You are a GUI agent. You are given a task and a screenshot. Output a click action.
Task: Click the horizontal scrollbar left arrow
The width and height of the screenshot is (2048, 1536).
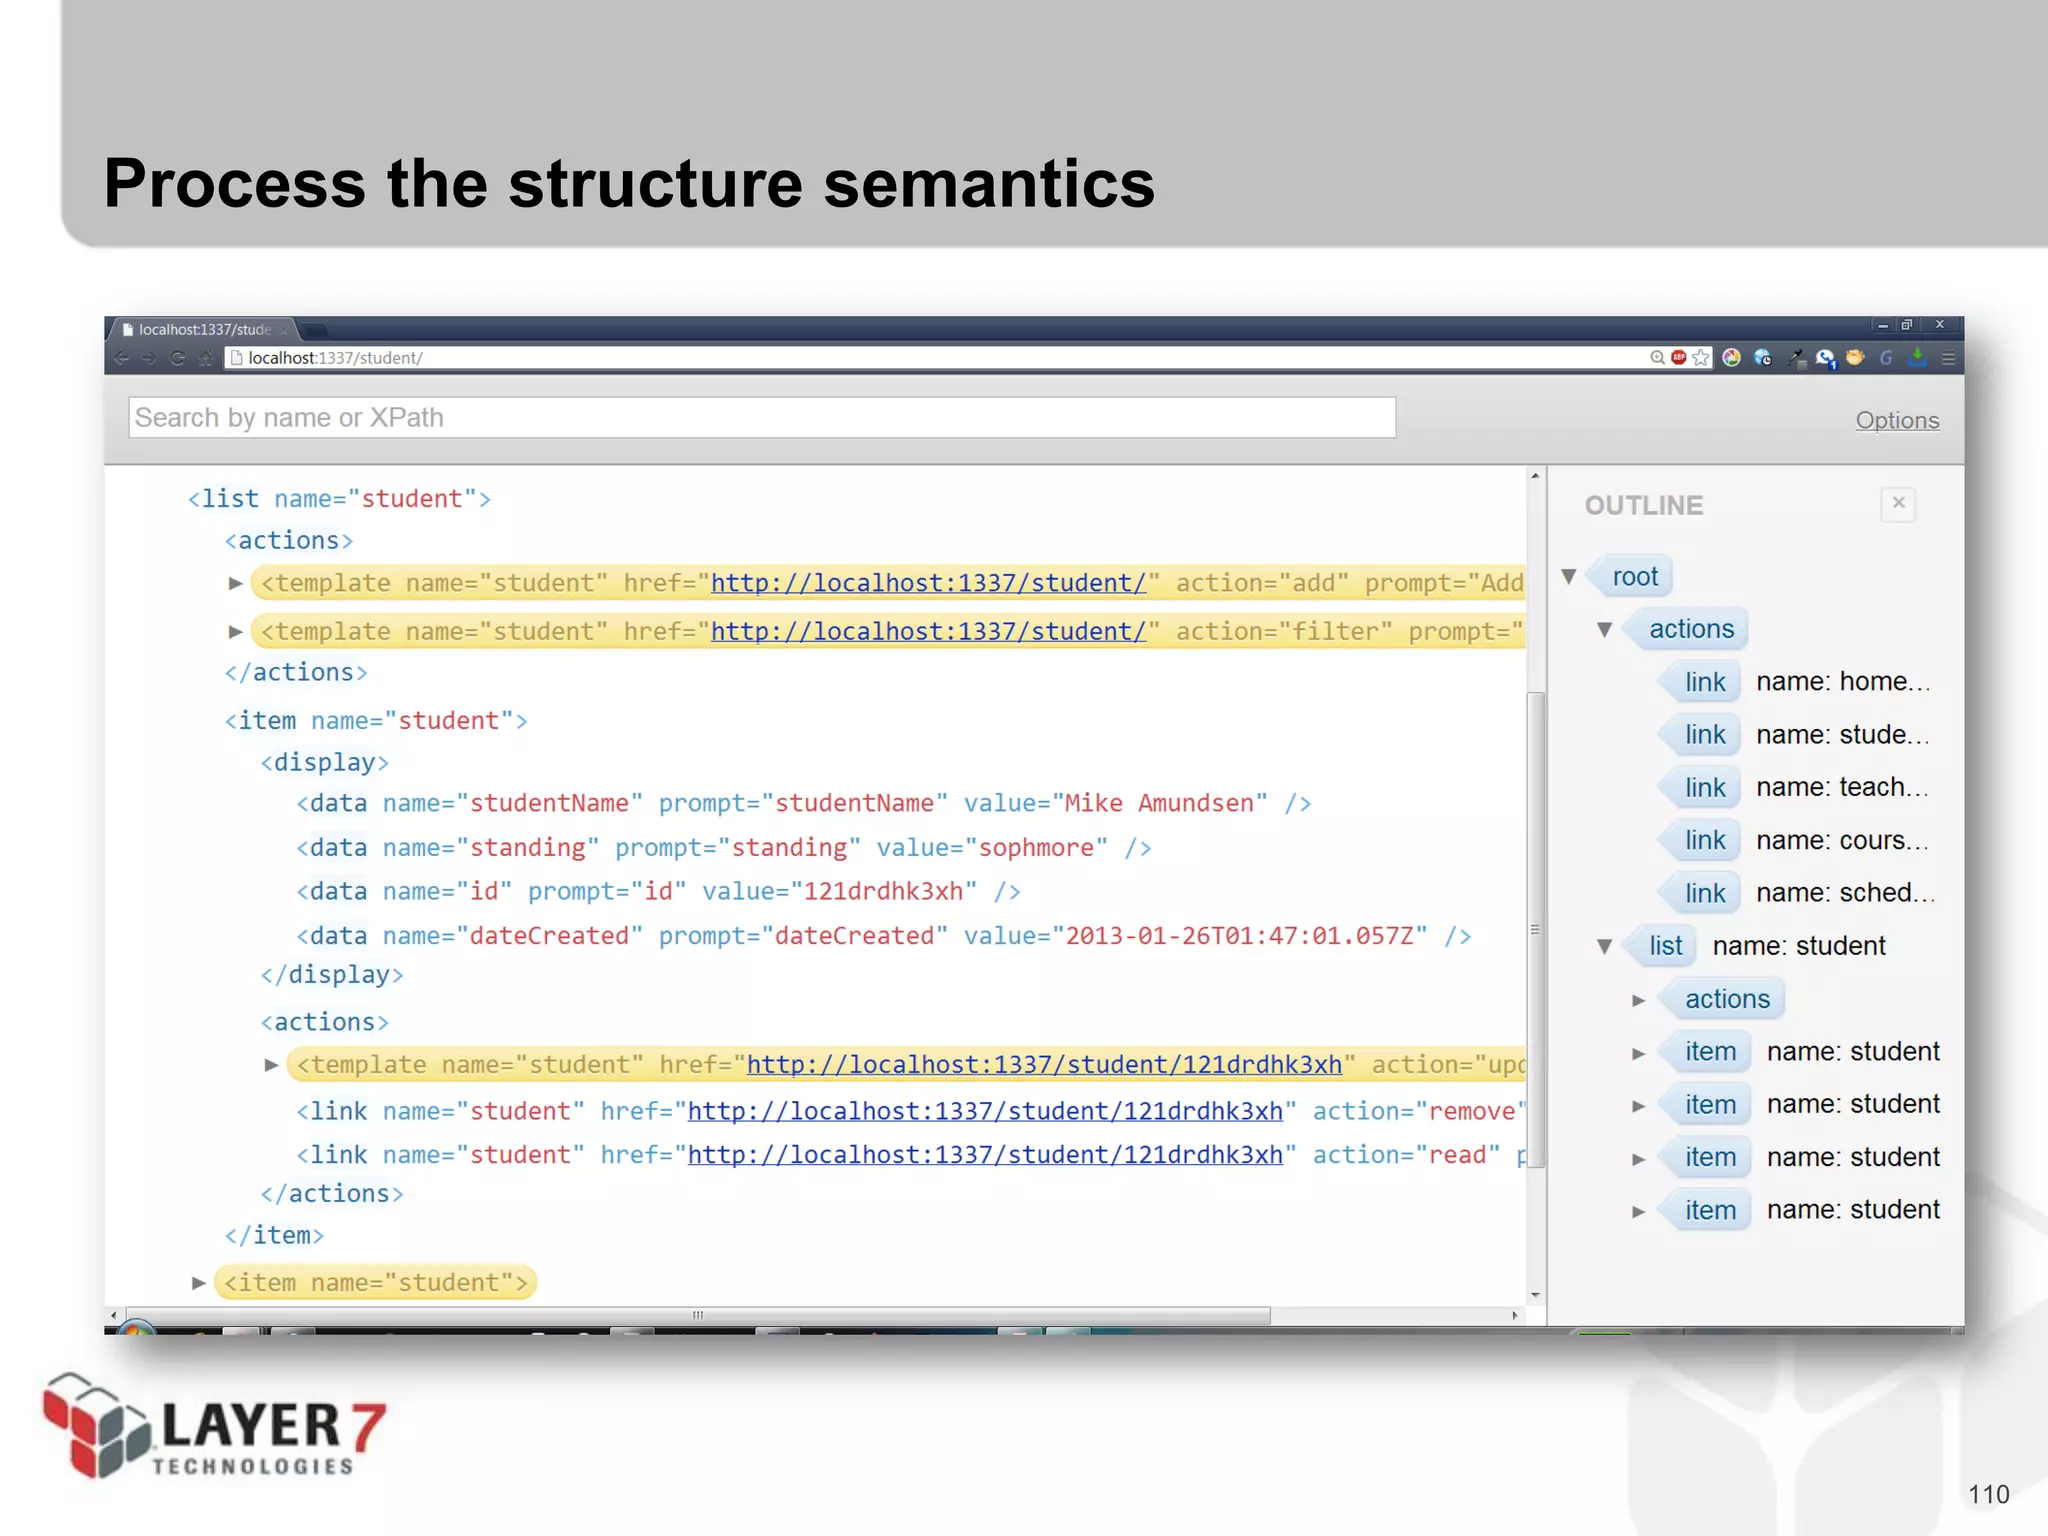pos(113,1316)
